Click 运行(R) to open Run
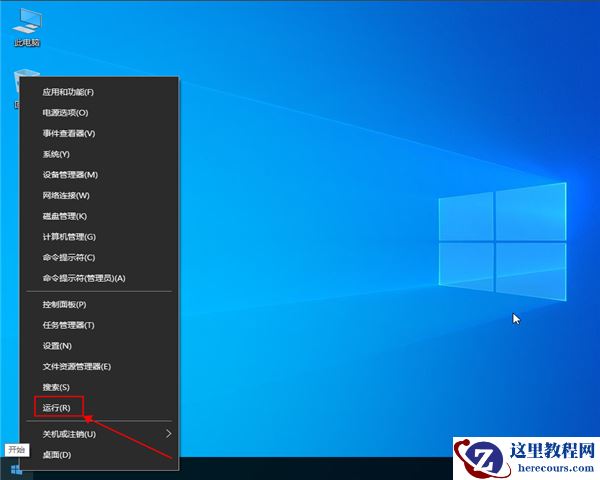Viewport: 600px width, 480px height. (99, 408)
